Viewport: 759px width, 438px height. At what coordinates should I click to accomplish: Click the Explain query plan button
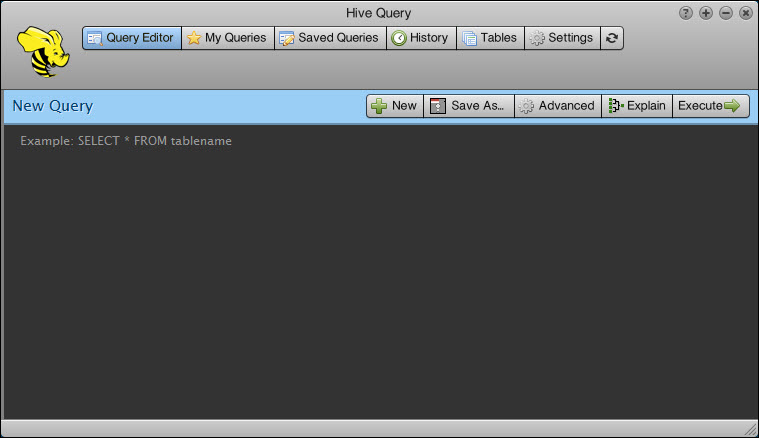pyautogui.click(x=637, y=106)
